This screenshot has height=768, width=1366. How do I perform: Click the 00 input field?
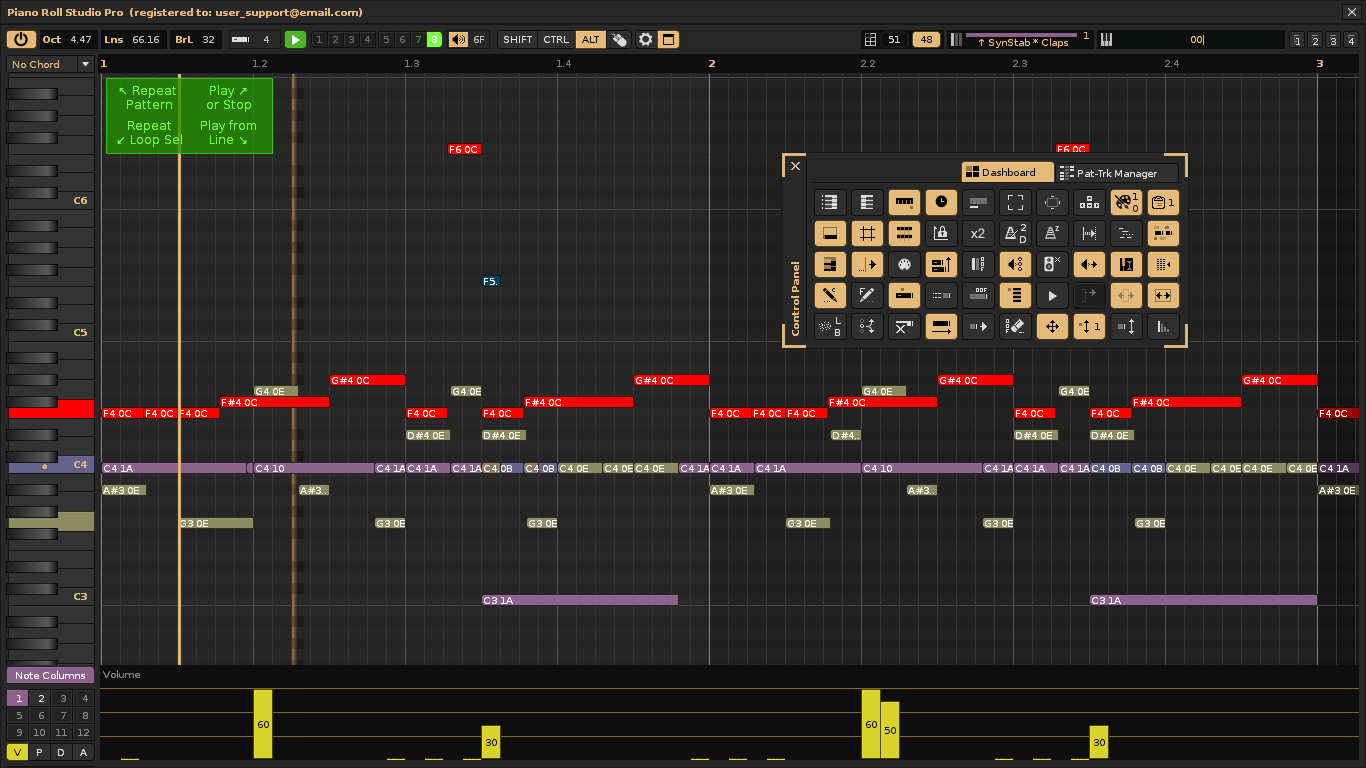tap(1198, 40)
